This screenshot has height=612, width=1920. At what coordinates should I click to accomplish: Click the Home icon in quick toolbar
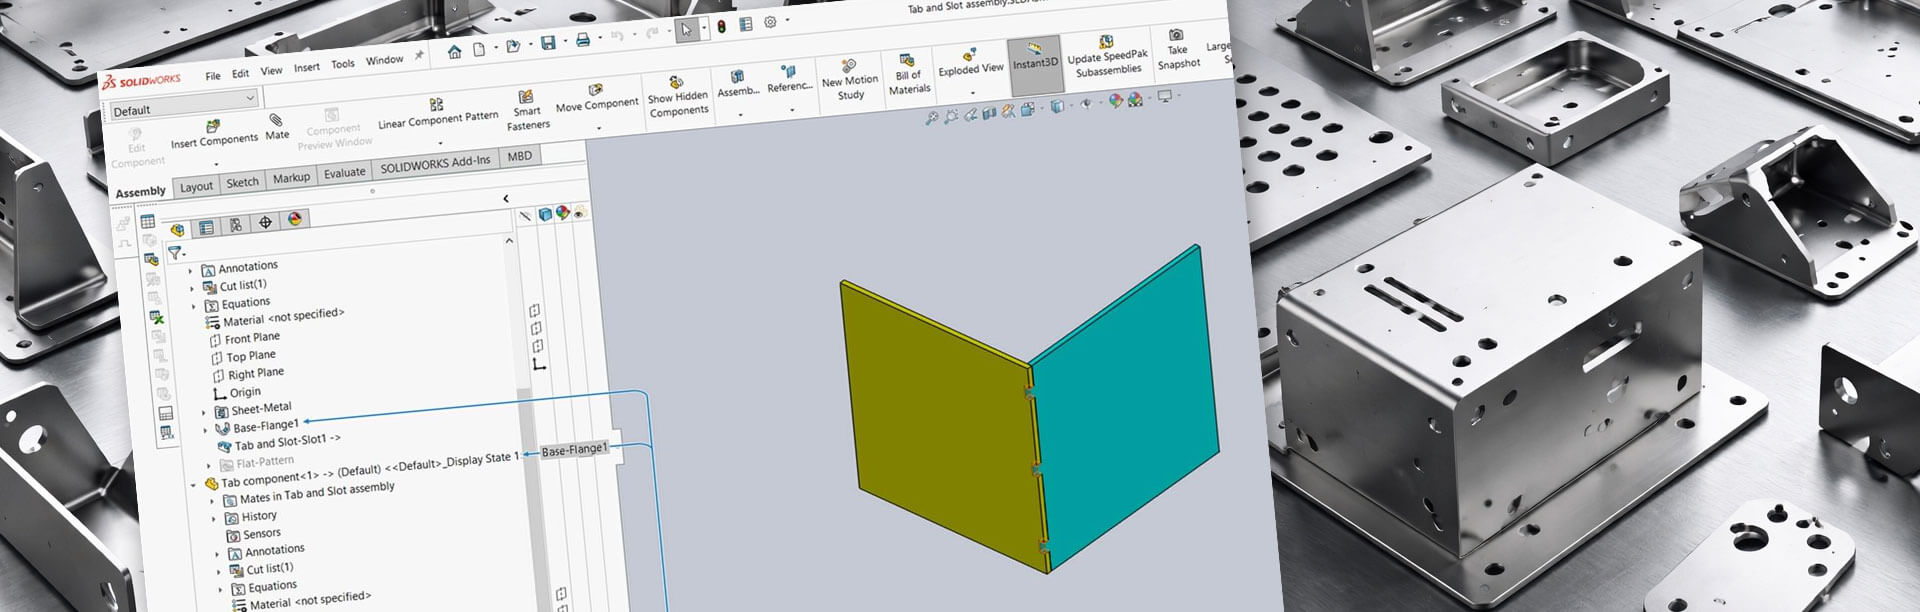[x=454, y=52]
